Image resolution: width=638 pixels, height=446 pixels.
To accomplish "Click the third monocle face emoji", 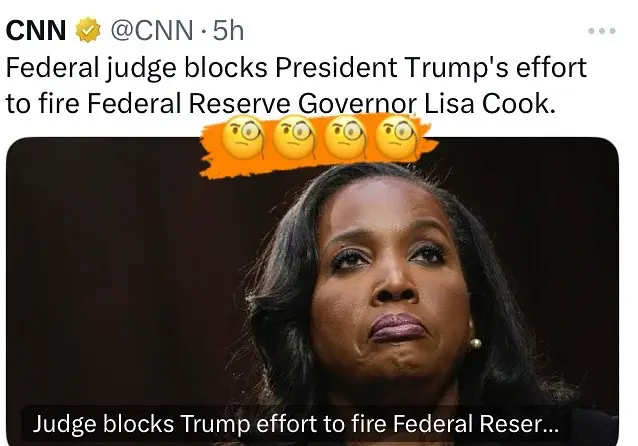I will click(345, 138).
